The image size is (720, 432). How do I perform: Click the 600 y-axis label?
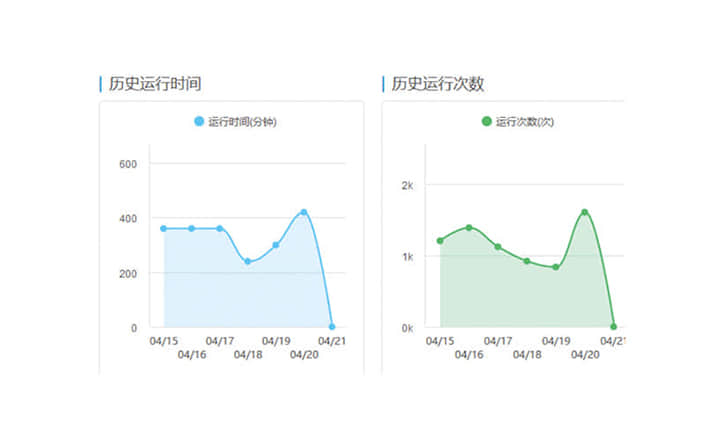coord(128,164)
